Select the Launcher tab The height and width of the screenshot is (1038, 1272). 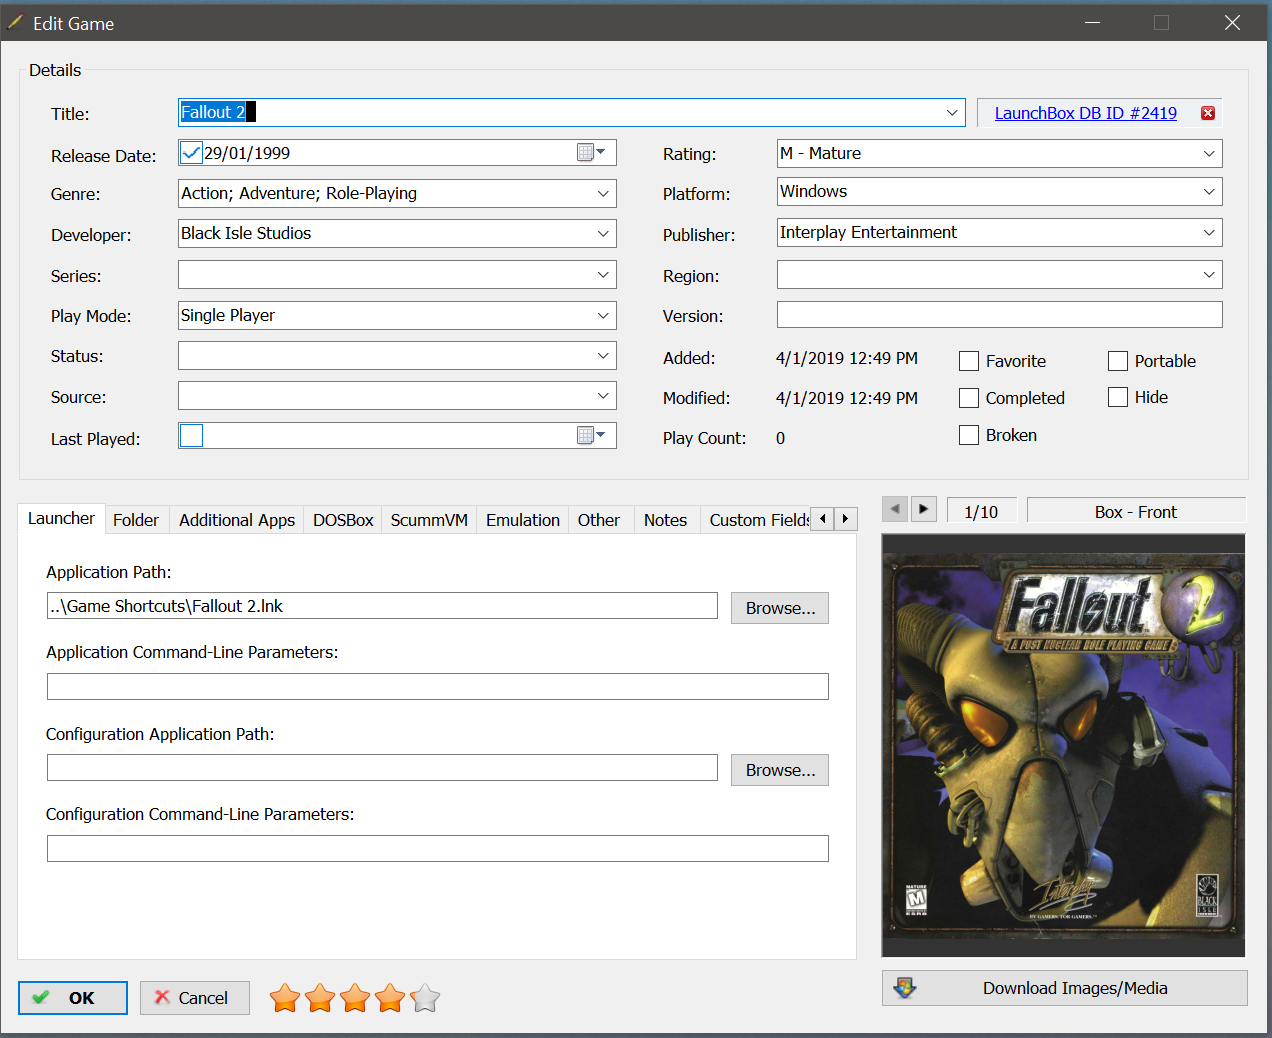tap(61, 518)
